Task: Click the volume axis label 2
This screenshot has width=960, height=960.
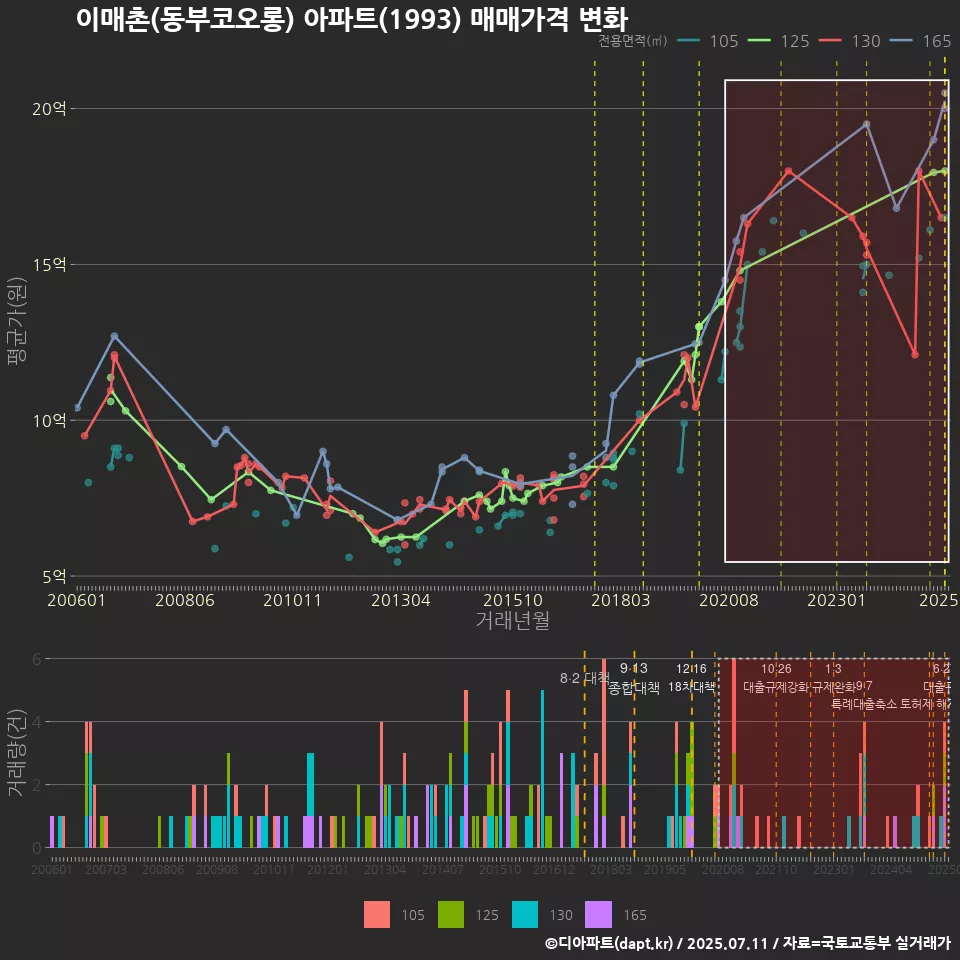Action: point(37,785)
